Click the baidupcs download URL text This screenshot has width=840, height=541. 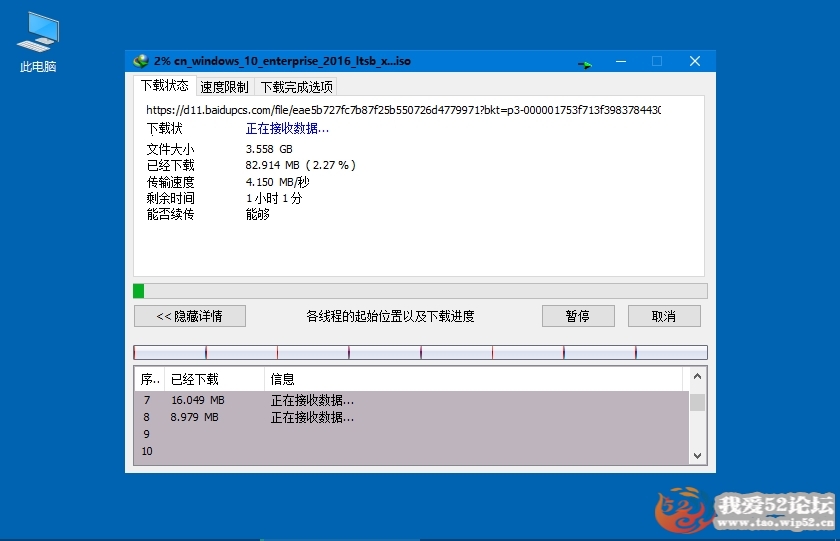point(403,110)
